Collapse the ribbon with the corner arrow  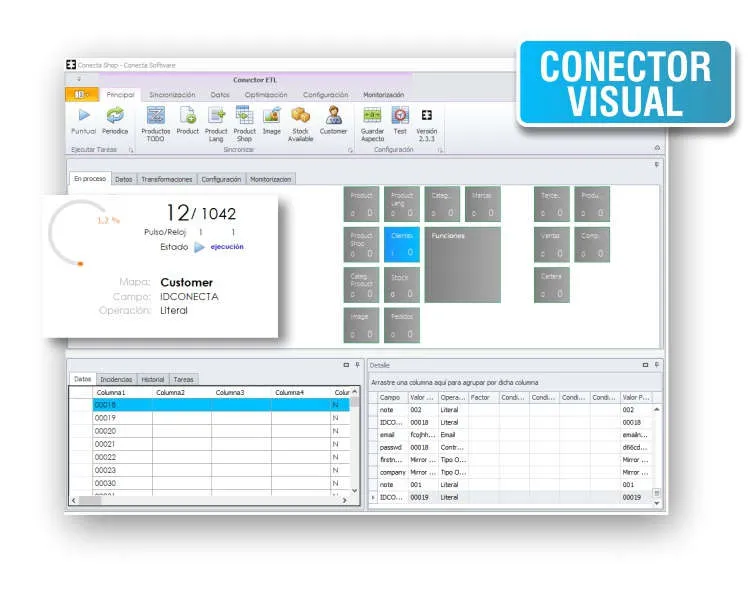[657, 148]
